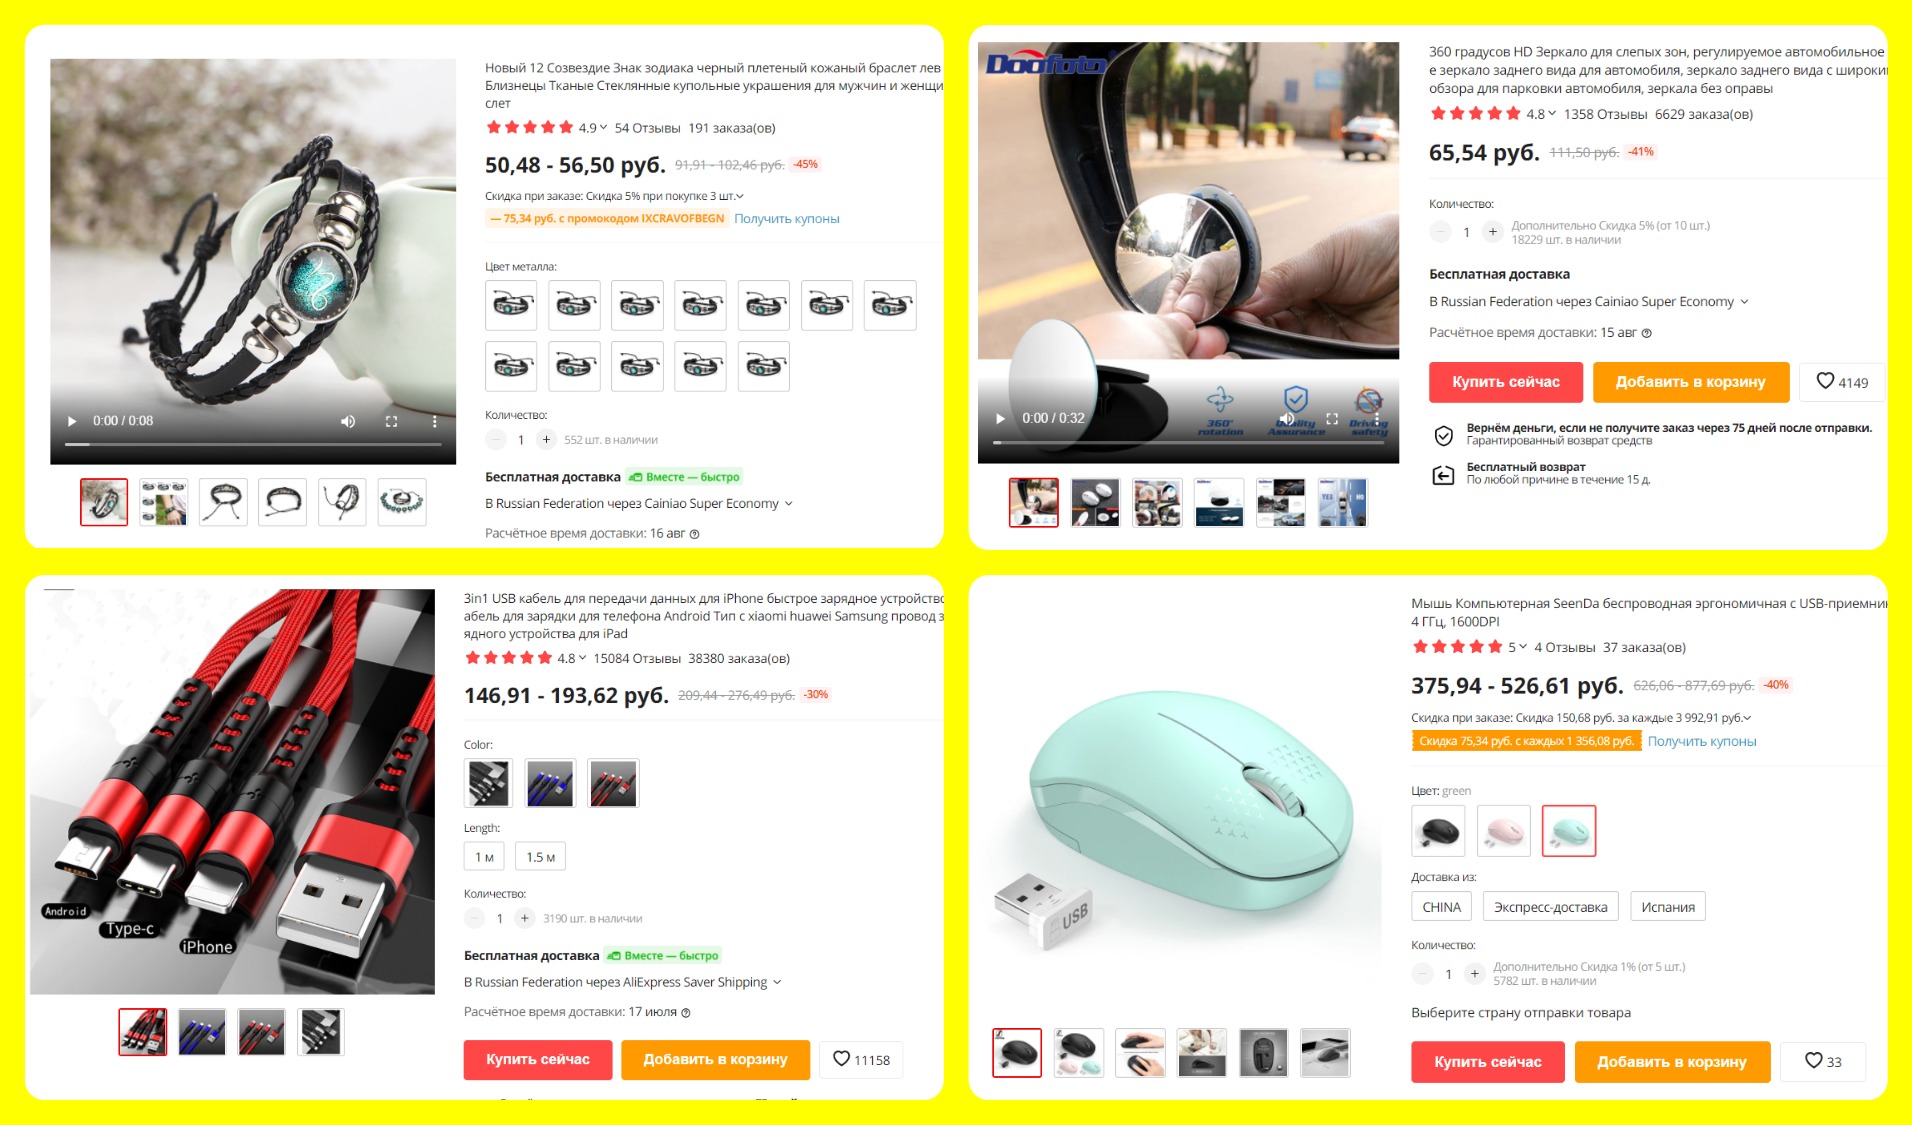Choose shipping from Испания
Image resolution: width=1912 pixels, height=1125 pixels.
pos(1668,907)
